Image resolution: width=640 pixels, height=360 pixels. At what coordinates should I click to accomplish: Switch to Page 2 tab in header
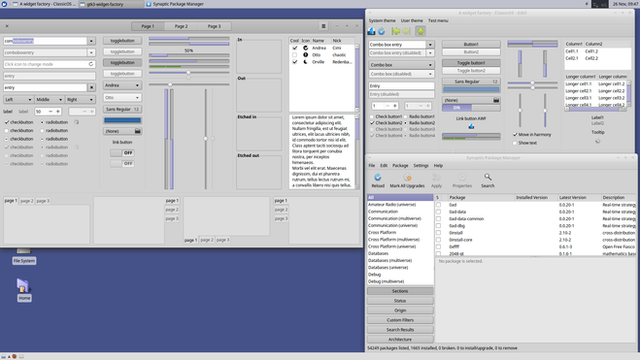click(x=181, y=26)
